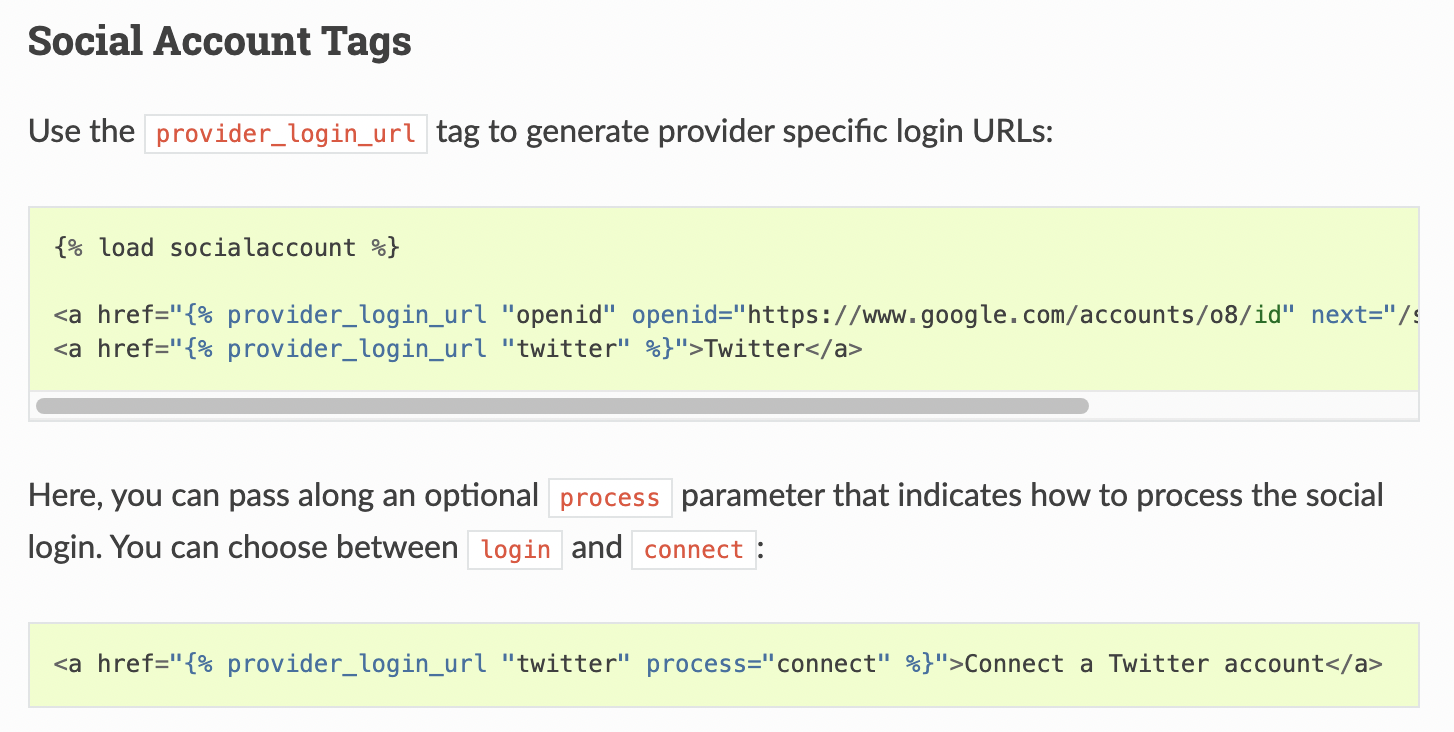Click the openid provider code line
Screen dimensions: 1454x732
[x=736, y=316]
